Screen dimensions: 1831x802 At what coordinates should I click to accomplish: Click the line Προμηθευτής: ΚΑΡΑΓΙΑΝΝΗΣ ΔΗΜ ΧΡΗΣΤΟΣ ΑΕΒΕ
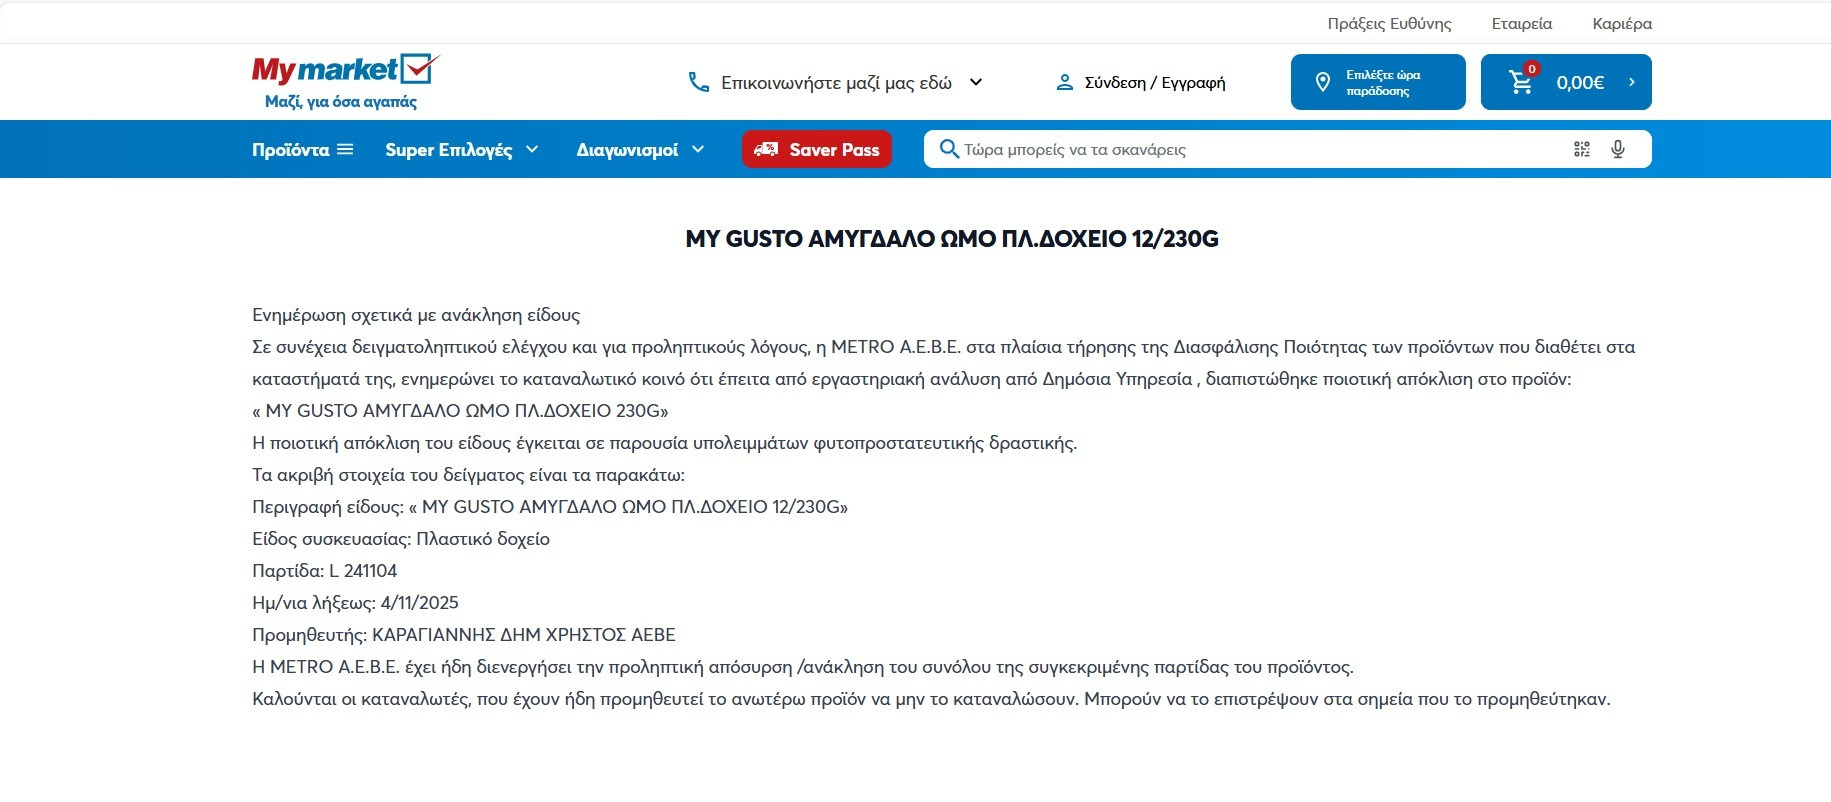click(x=464, y=635)
